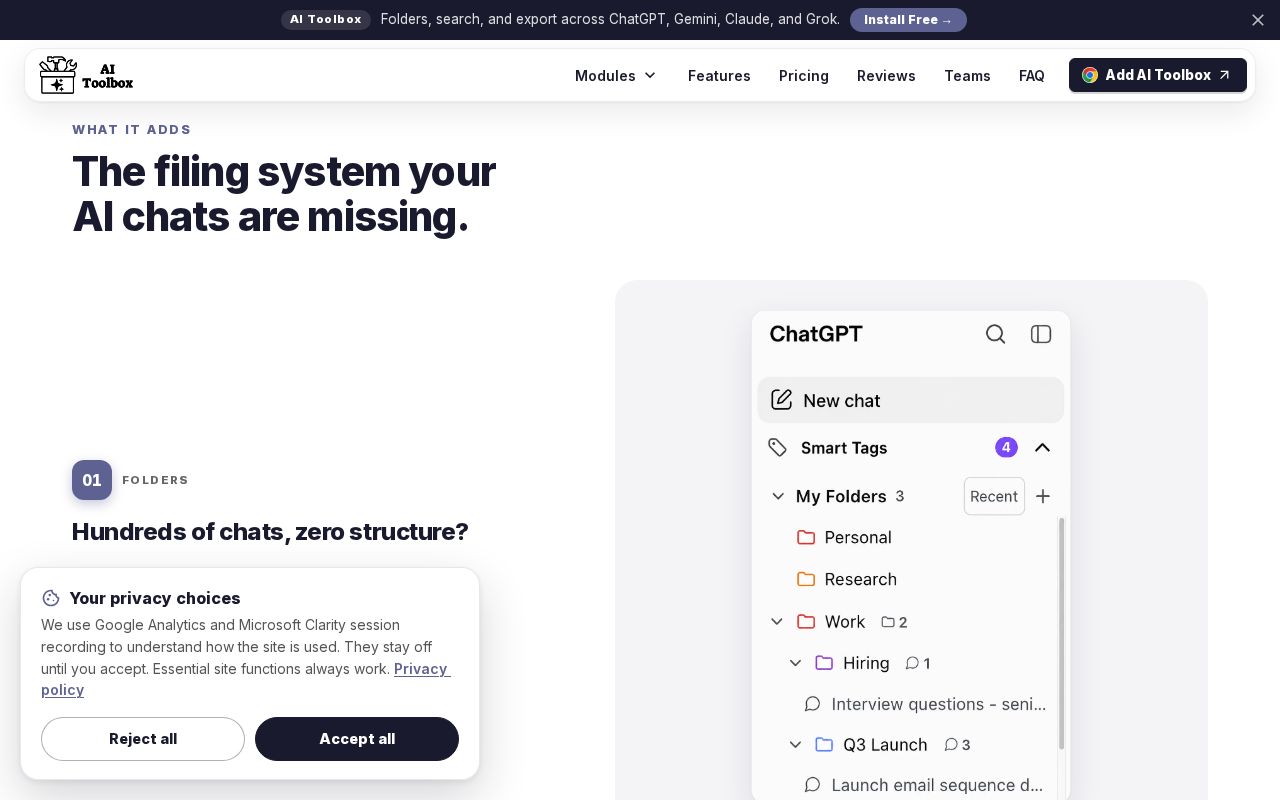This screenshot has width=1280, height=800.
Task: Click the cookie icon in privacy dialog
Action: (x=51, y=598)
